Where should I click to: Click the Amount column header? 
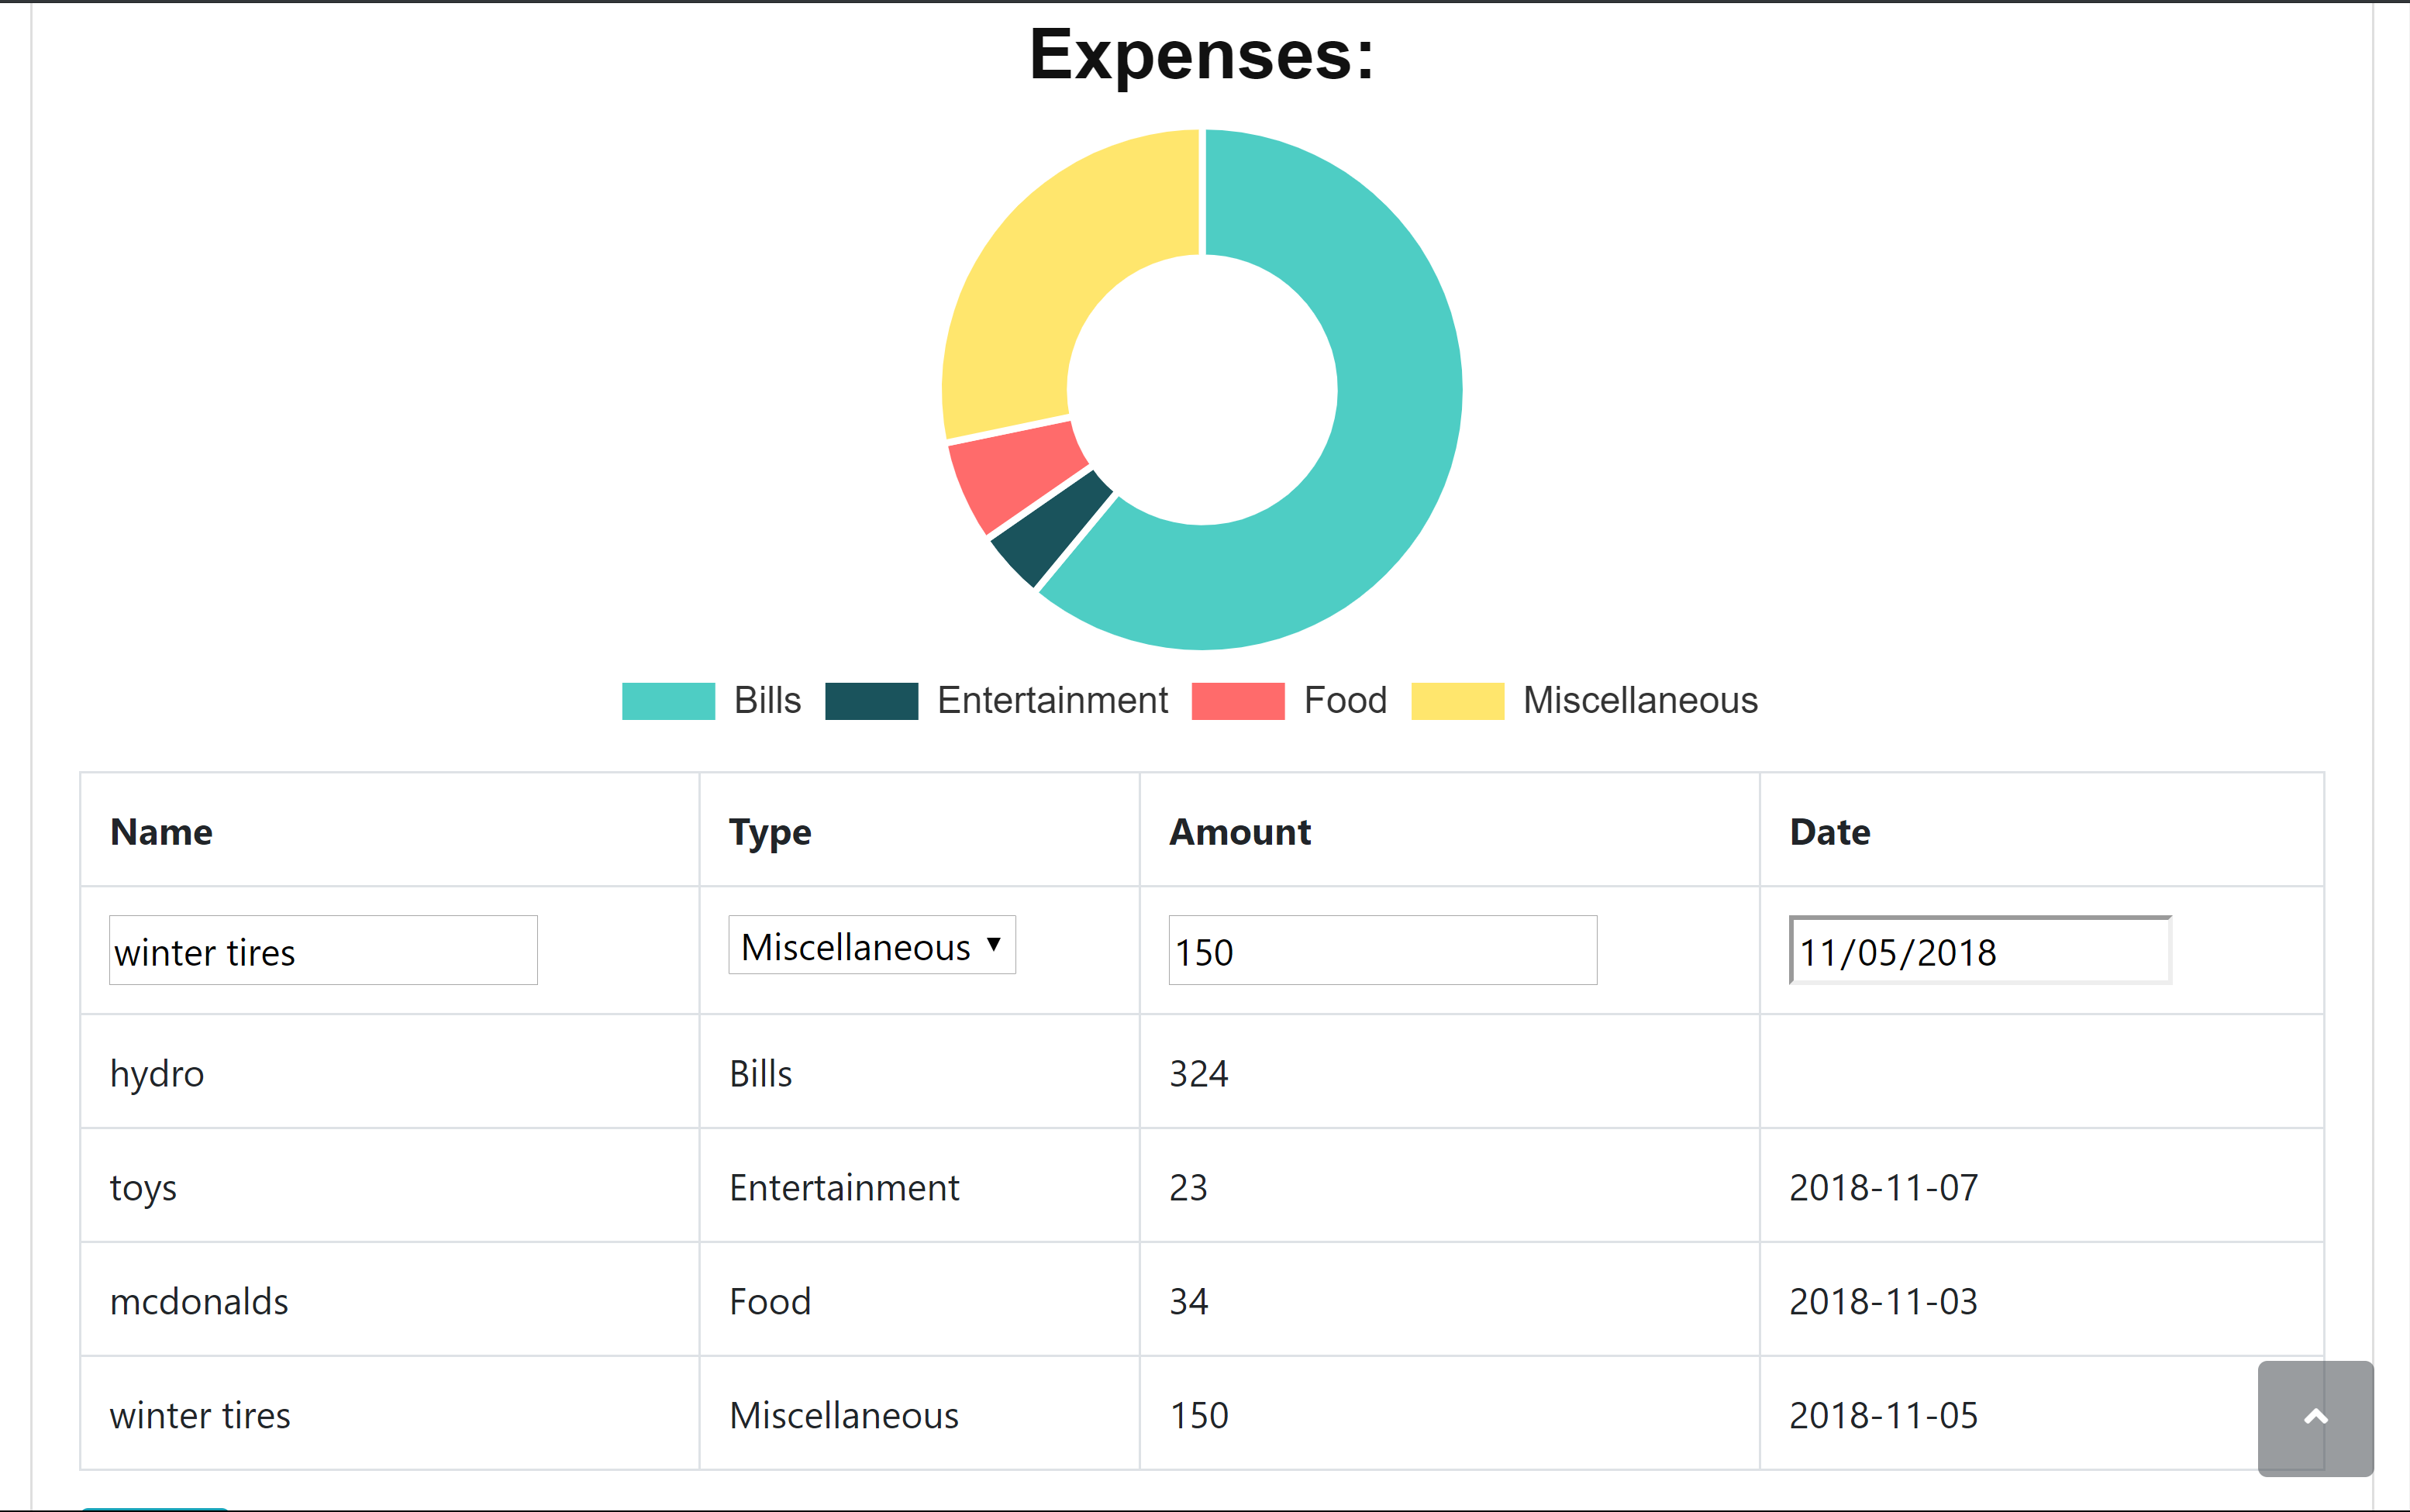(1239, 832)
